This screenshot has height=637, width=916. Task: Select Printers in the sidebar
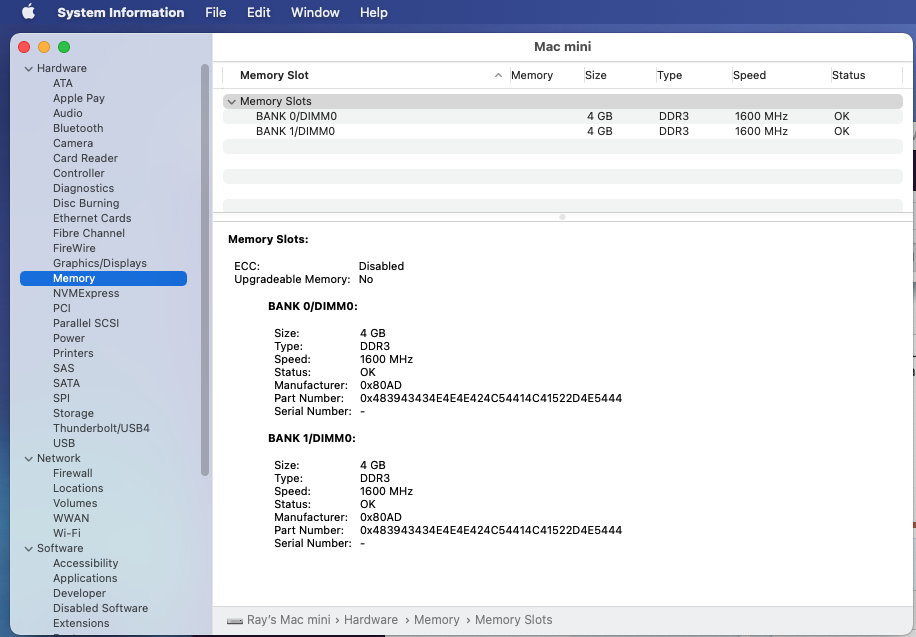[73, 354]
